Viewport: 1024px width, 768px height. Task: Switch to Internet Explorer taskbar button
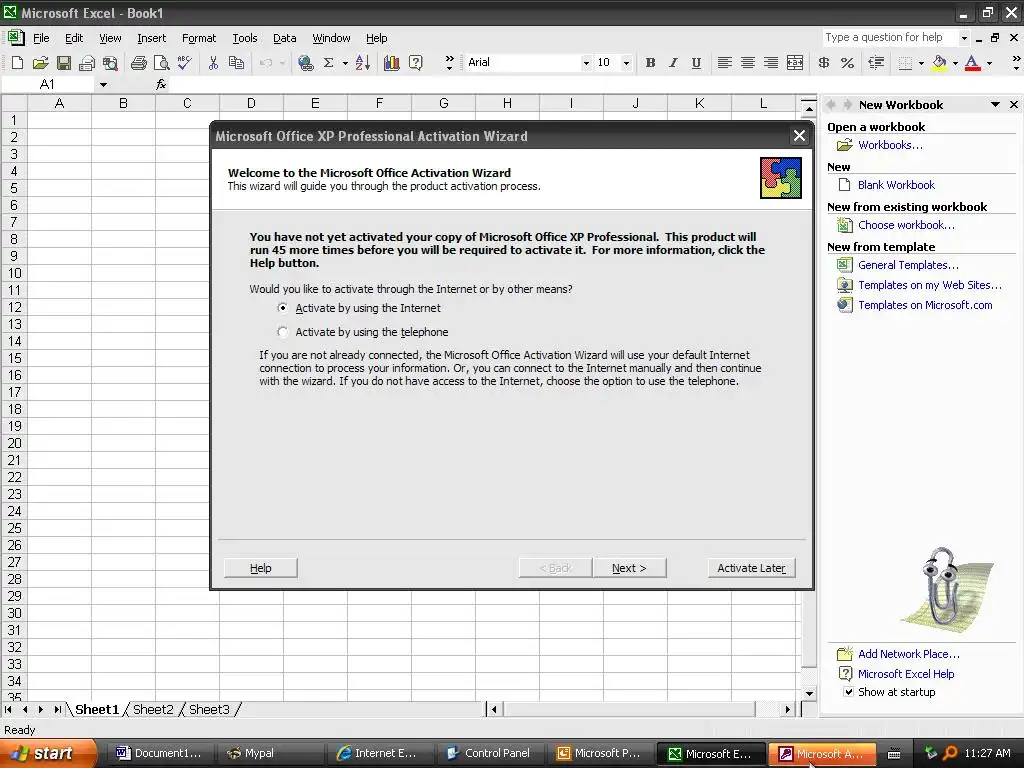(376, 753)
